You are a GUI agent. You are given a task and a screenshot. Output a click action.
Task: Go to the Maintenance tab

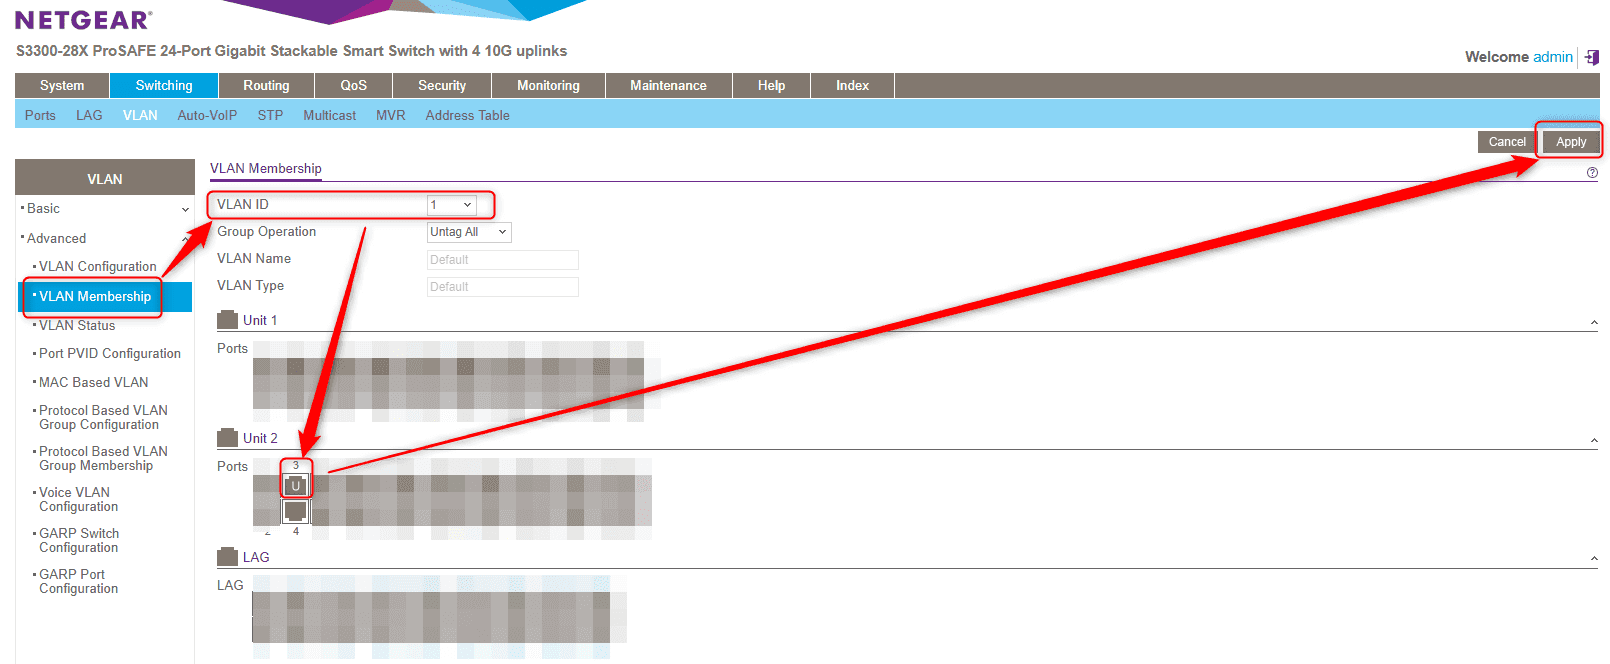pos(668,86)
